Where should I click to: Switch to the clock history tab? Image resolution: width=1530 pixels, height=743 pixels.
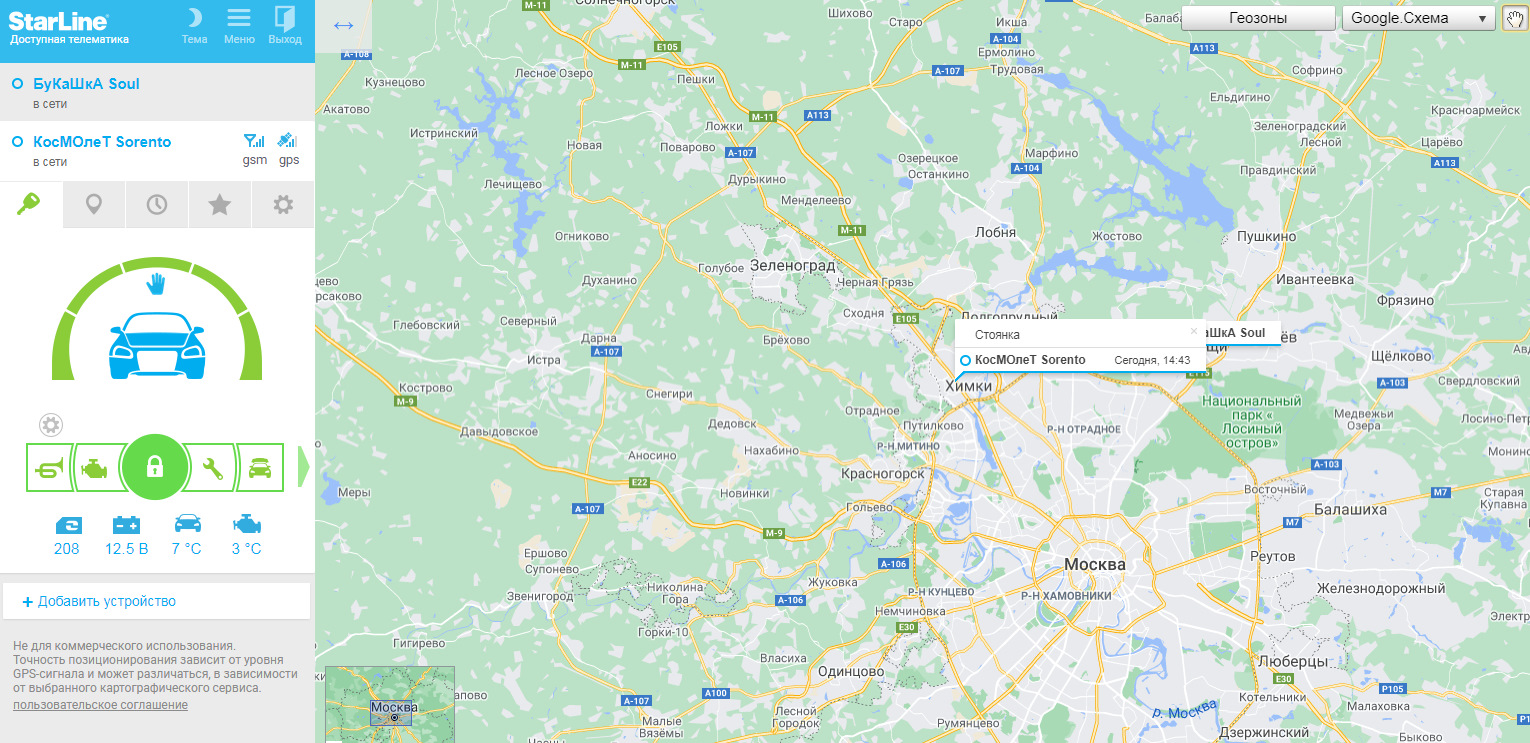click(157, 204)
